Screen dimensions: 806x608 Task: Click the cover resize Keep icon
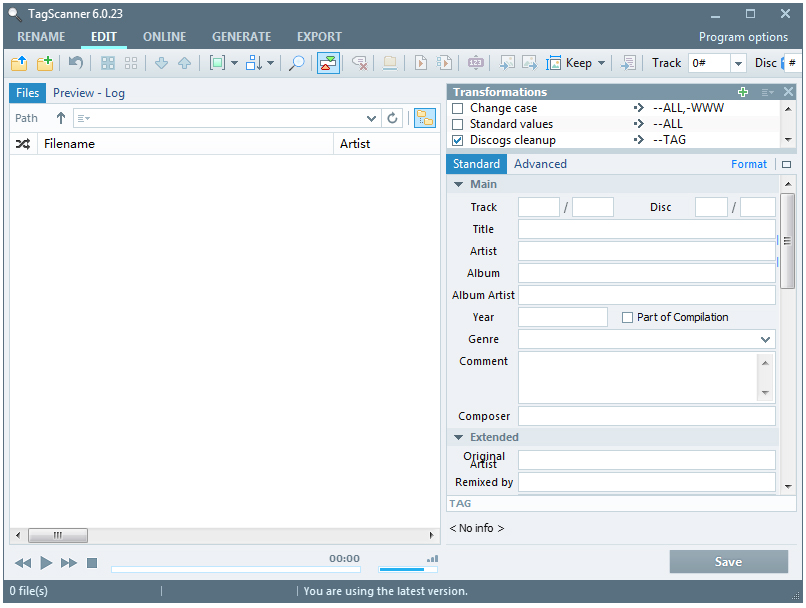point(554,63)
